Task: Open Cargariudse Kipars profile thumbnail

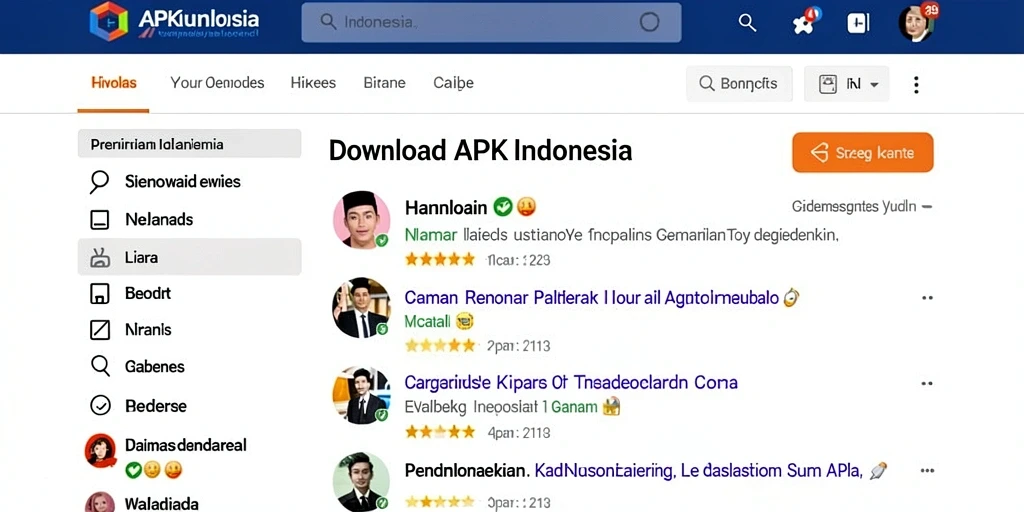Action: 361,394
